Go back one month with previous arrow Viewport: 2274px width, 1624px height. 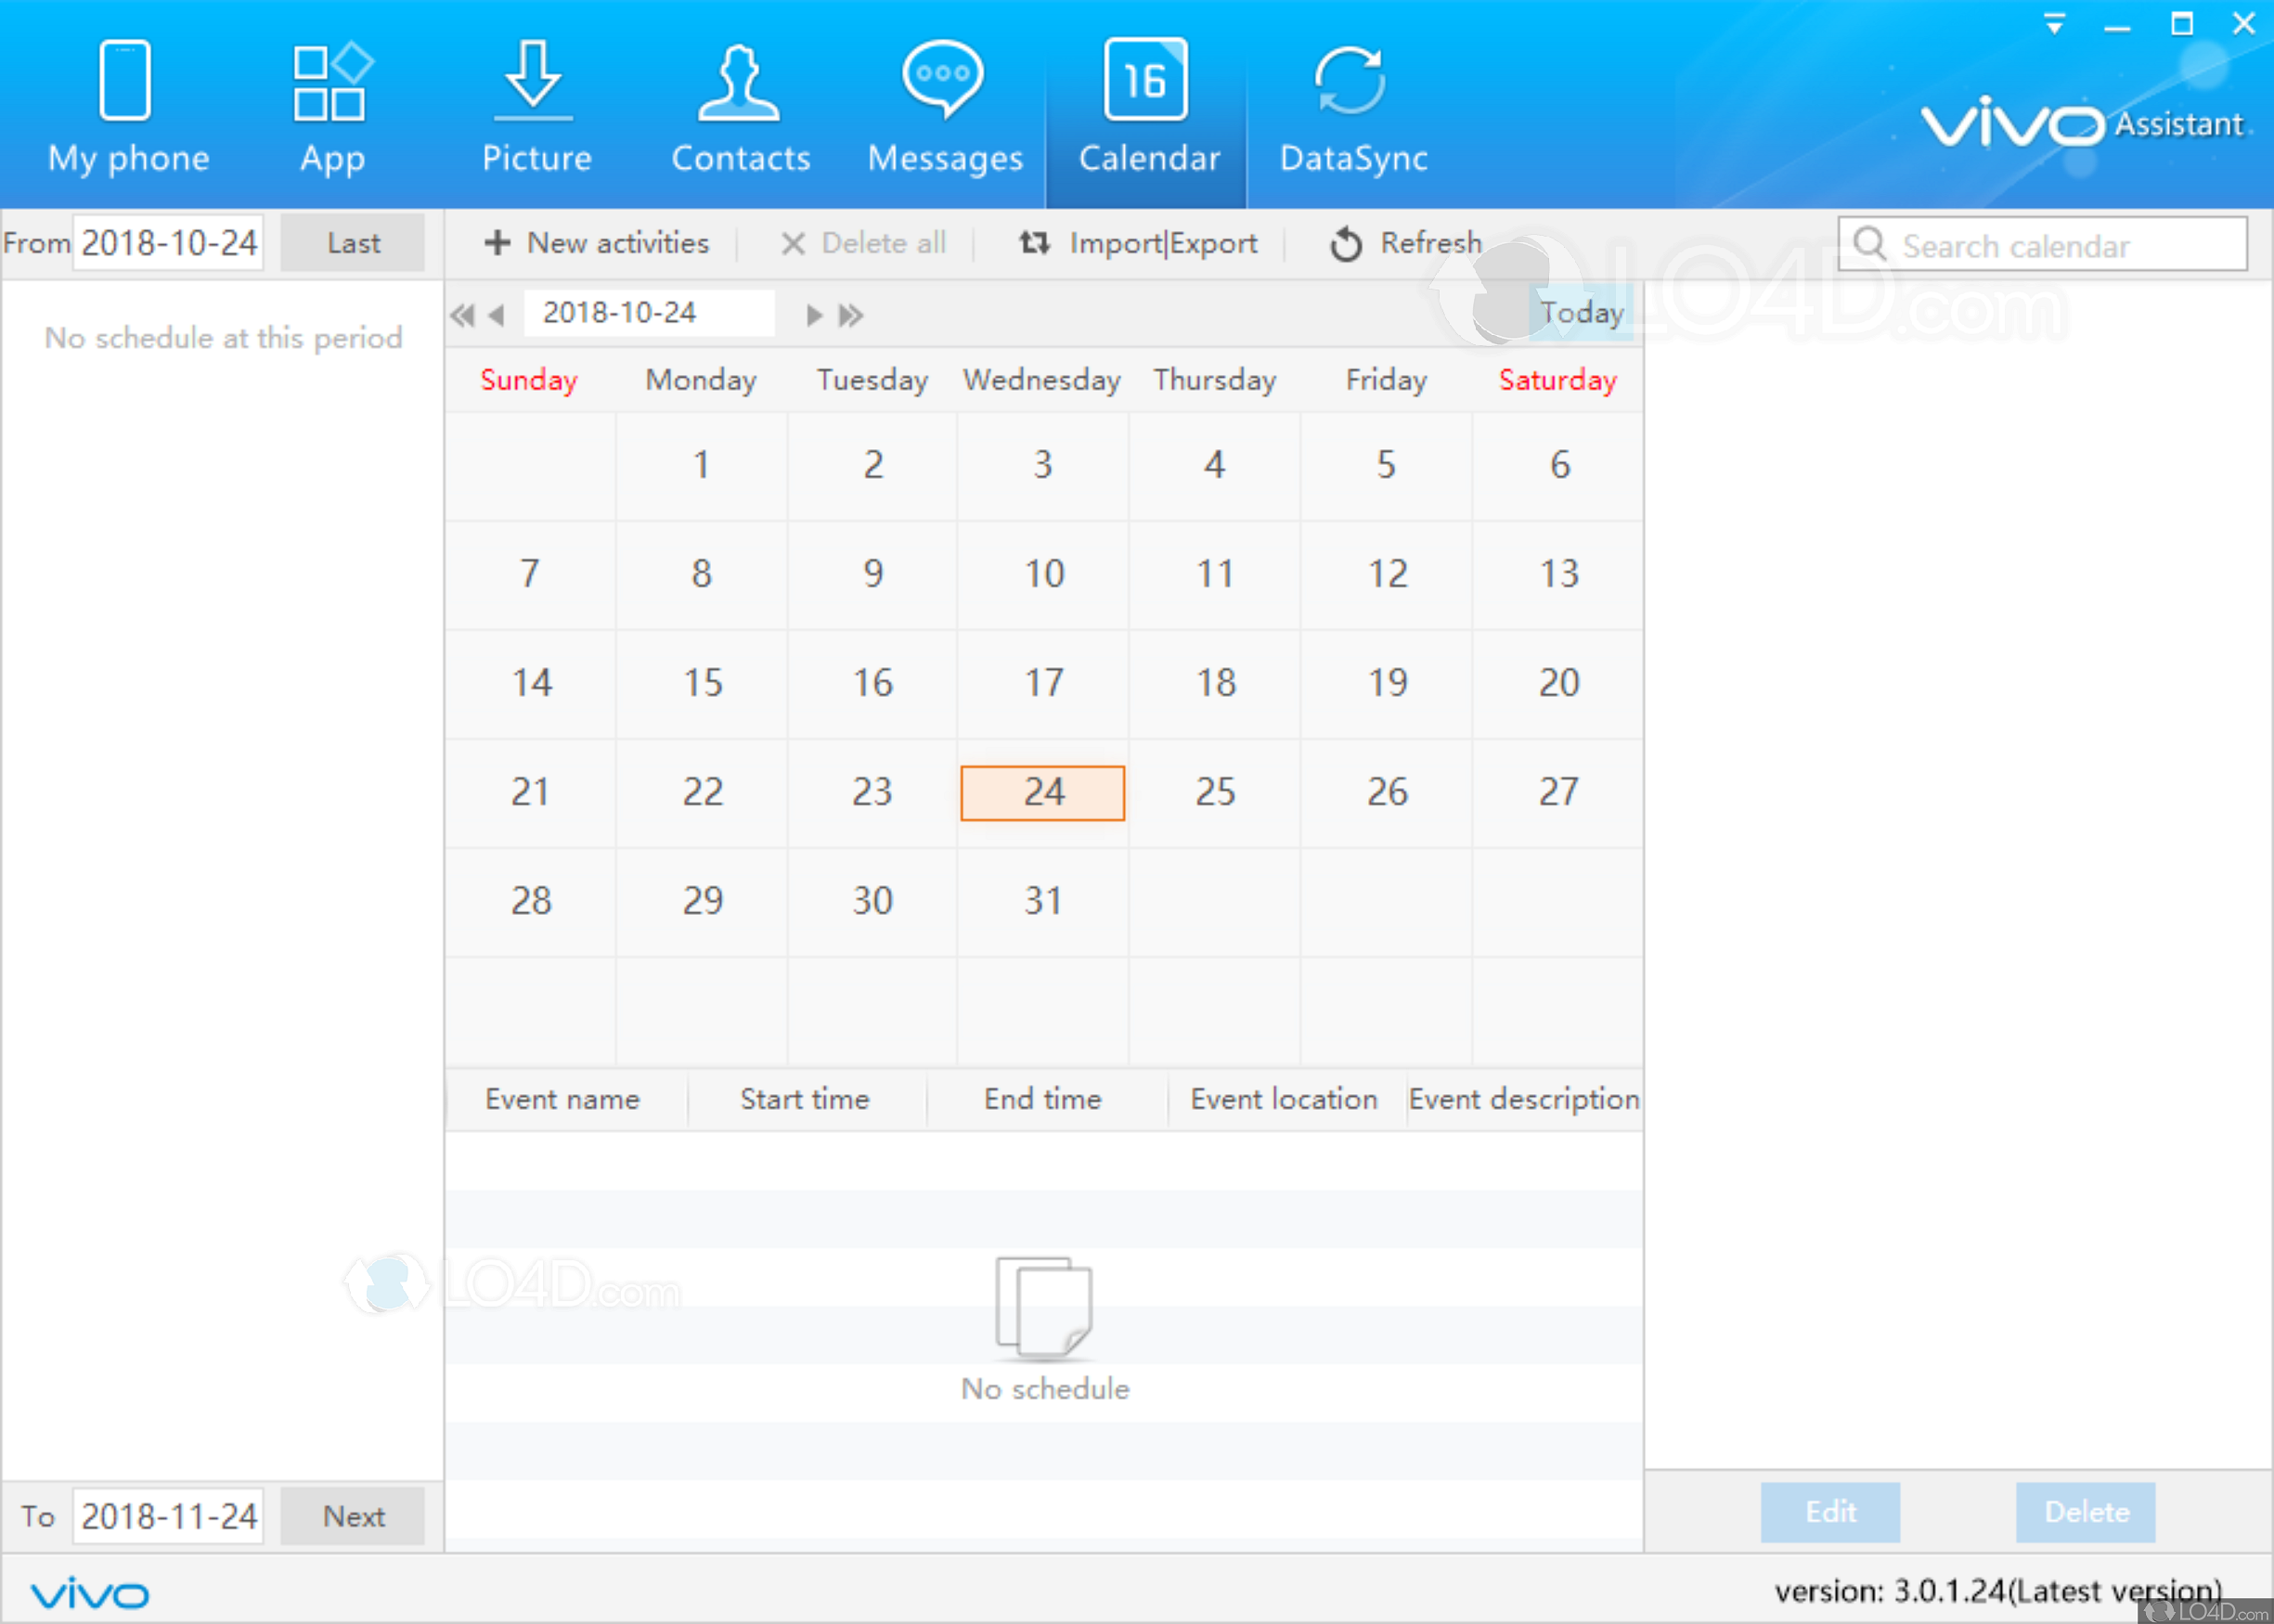point(497,313)
